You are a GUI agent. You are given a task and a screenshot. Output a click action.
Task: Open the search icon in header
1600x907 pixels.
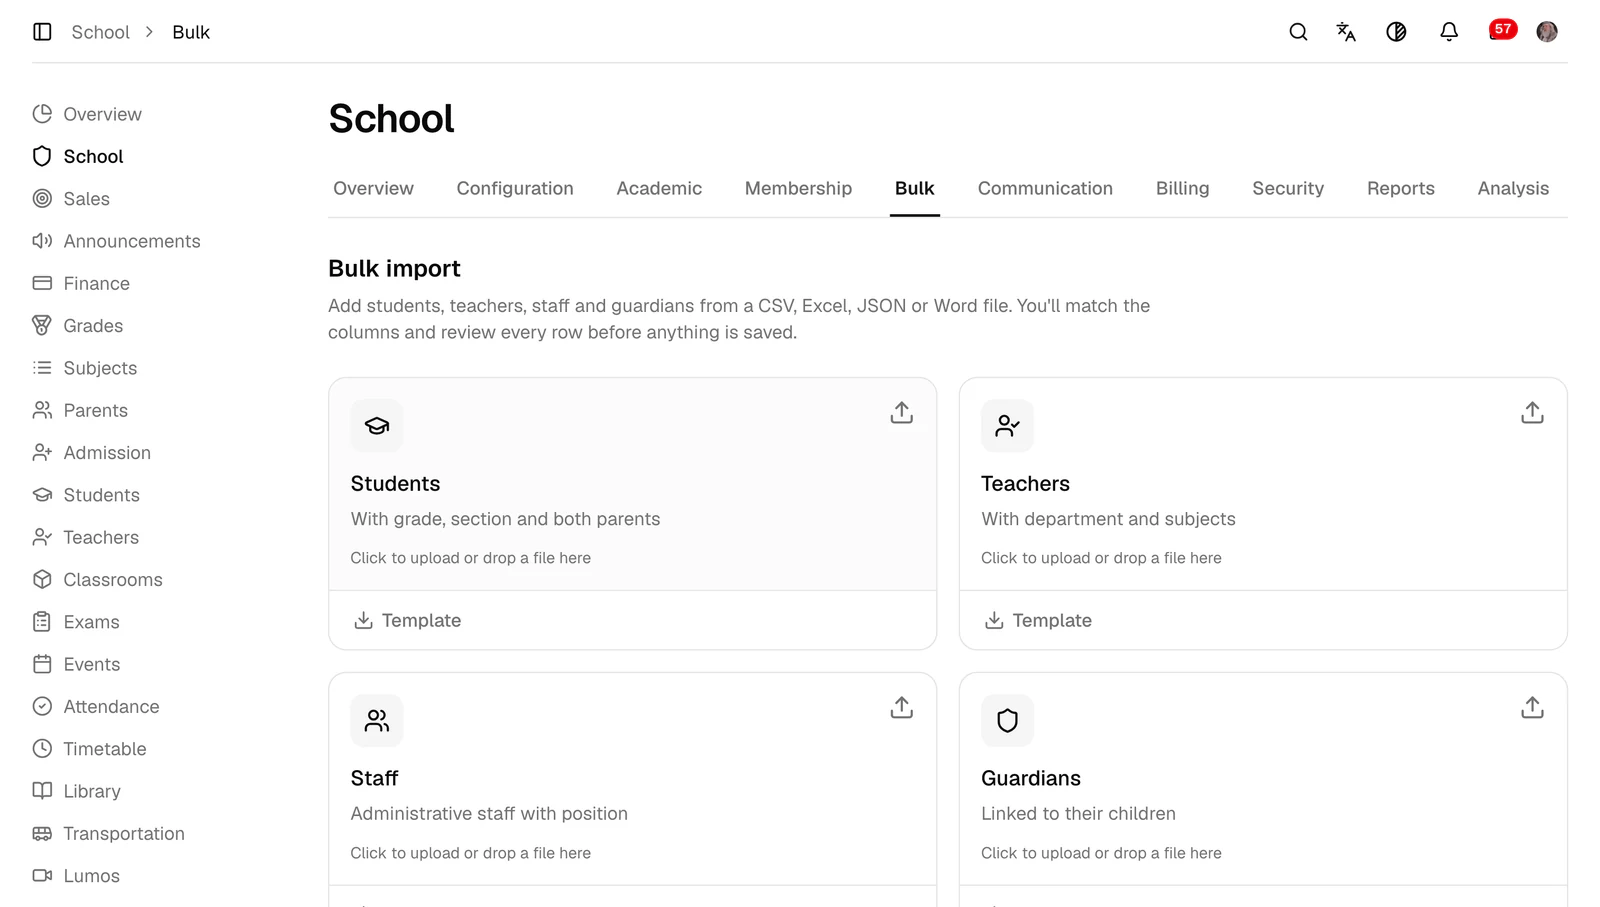tap(1298, 32)
